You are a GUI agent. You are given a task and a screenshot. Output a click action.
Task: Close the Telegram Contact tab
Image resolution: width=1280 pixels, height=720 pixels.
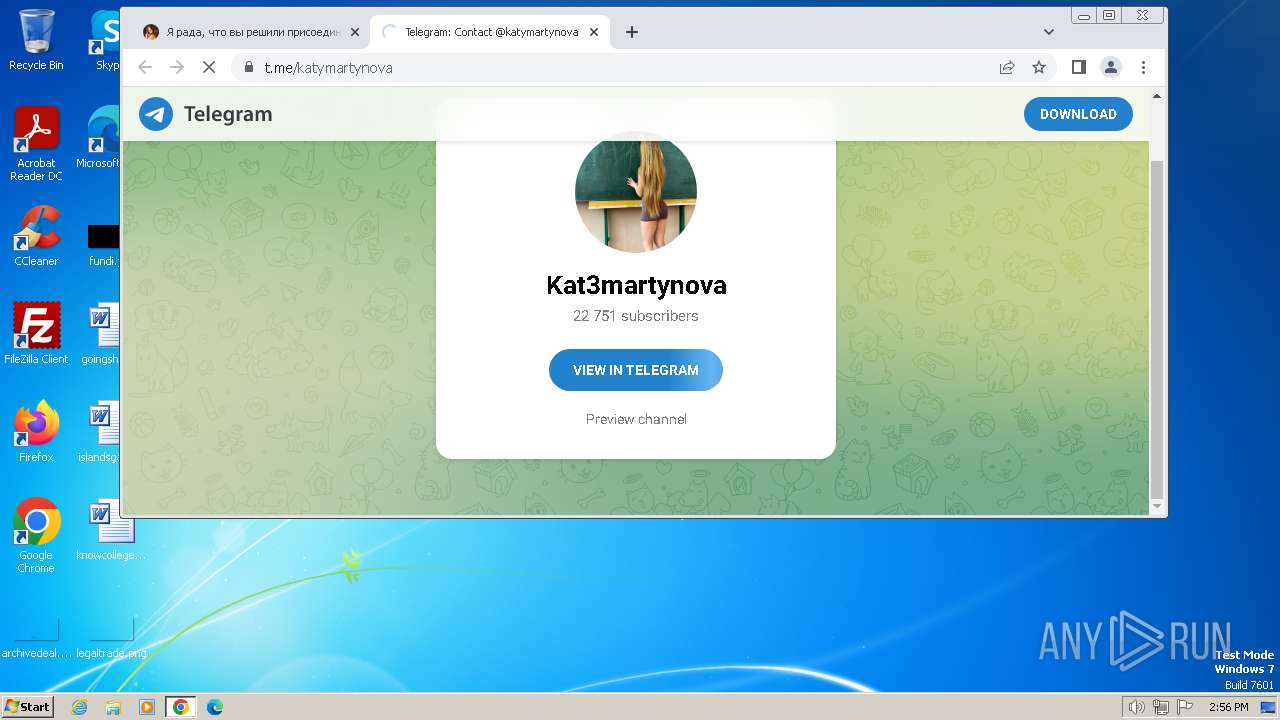click(594, 32)
